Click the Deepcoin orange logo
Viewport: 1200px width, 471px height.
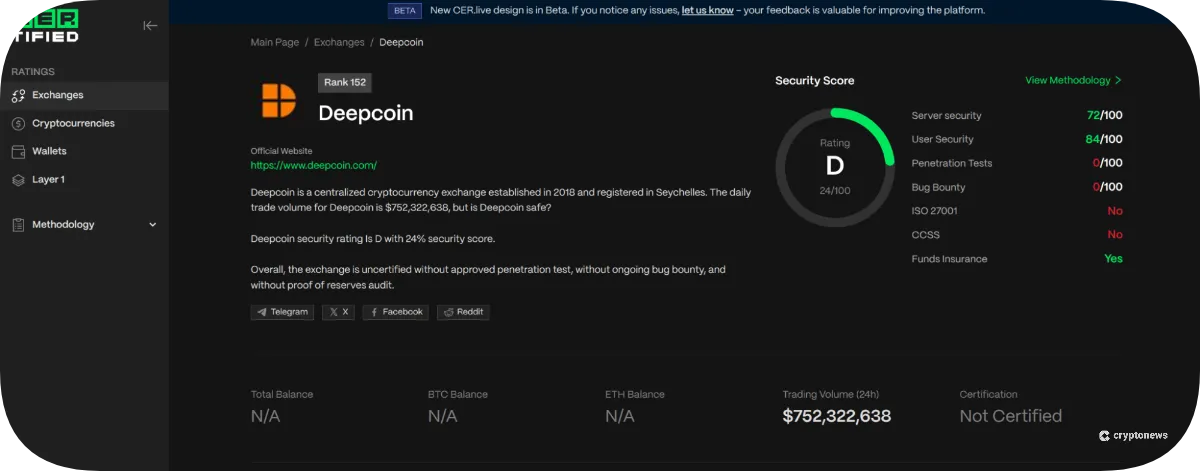tap(279, 101)
